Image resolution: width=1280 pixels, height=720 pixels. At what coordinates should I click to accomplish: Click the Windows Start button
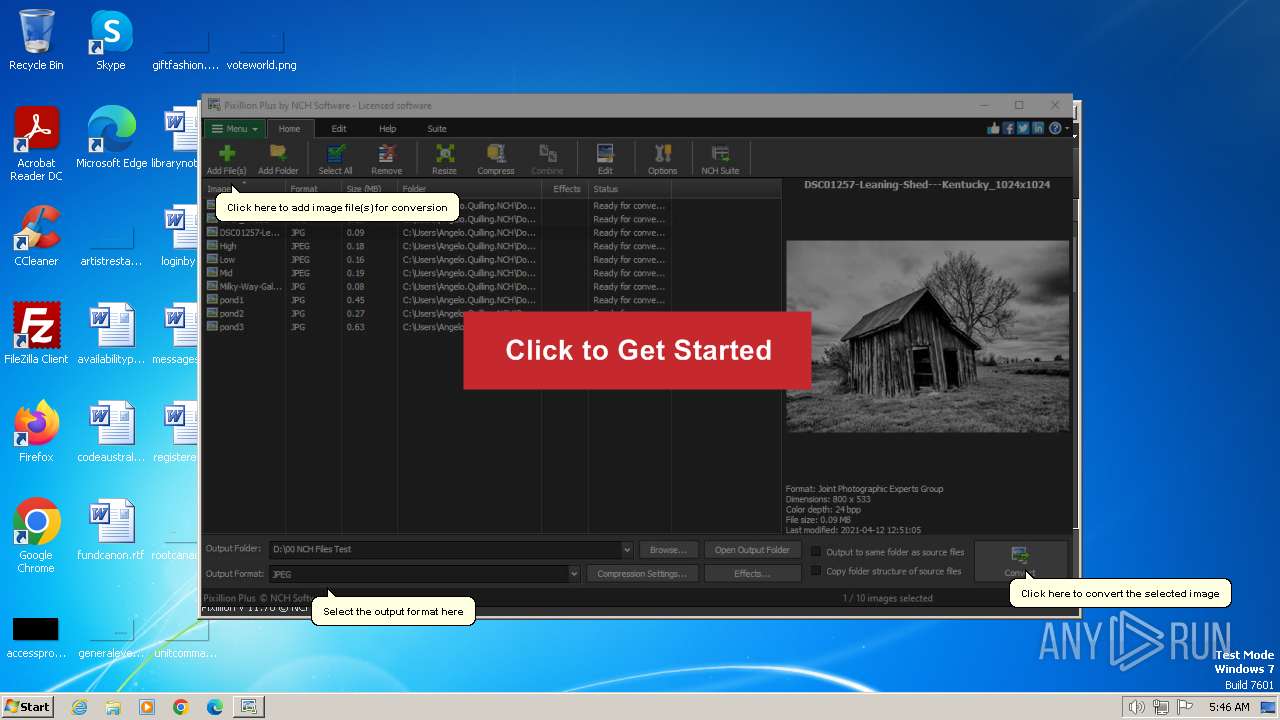click(27, 706)
